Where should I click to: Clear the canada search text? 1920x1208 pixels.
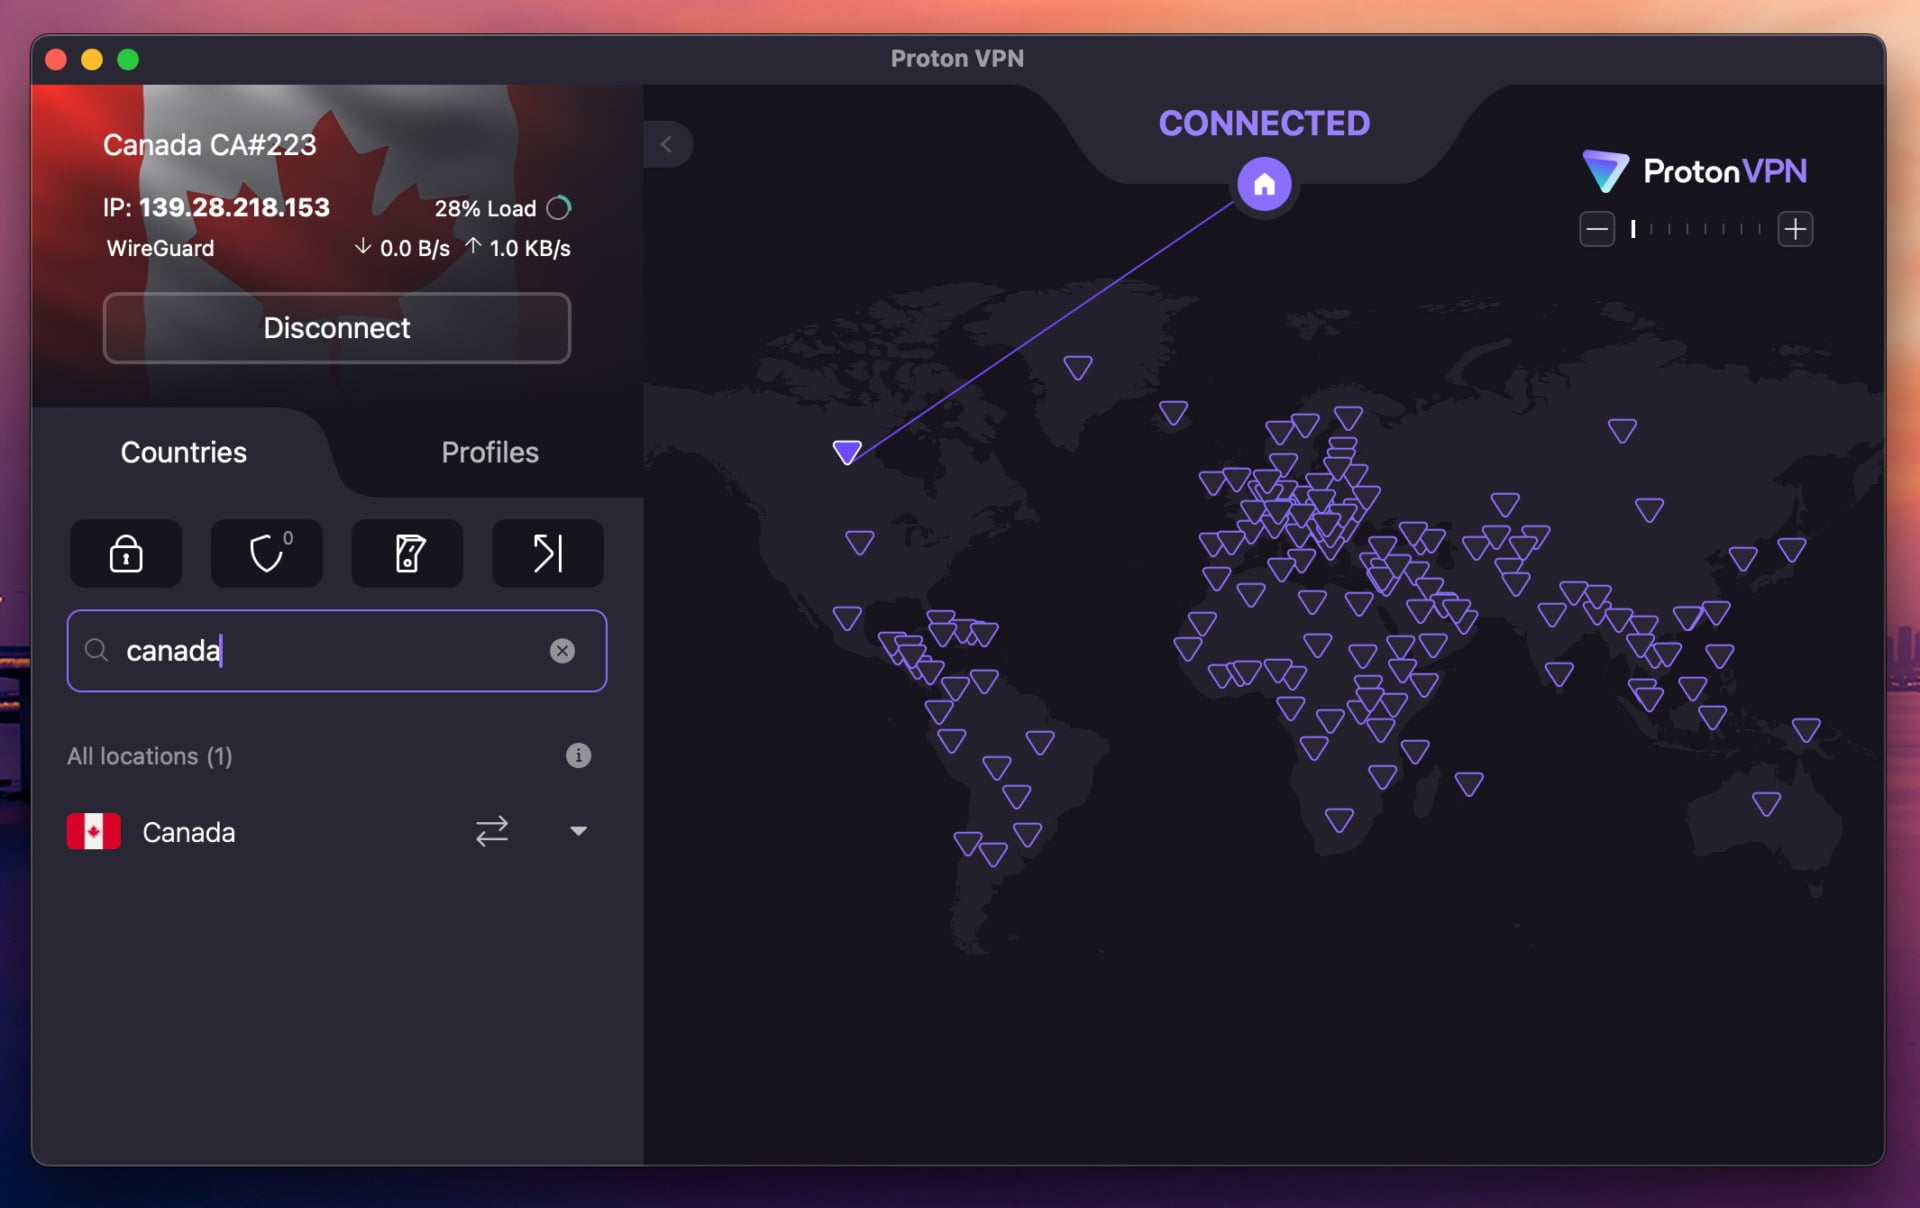[x=563, y=651]
